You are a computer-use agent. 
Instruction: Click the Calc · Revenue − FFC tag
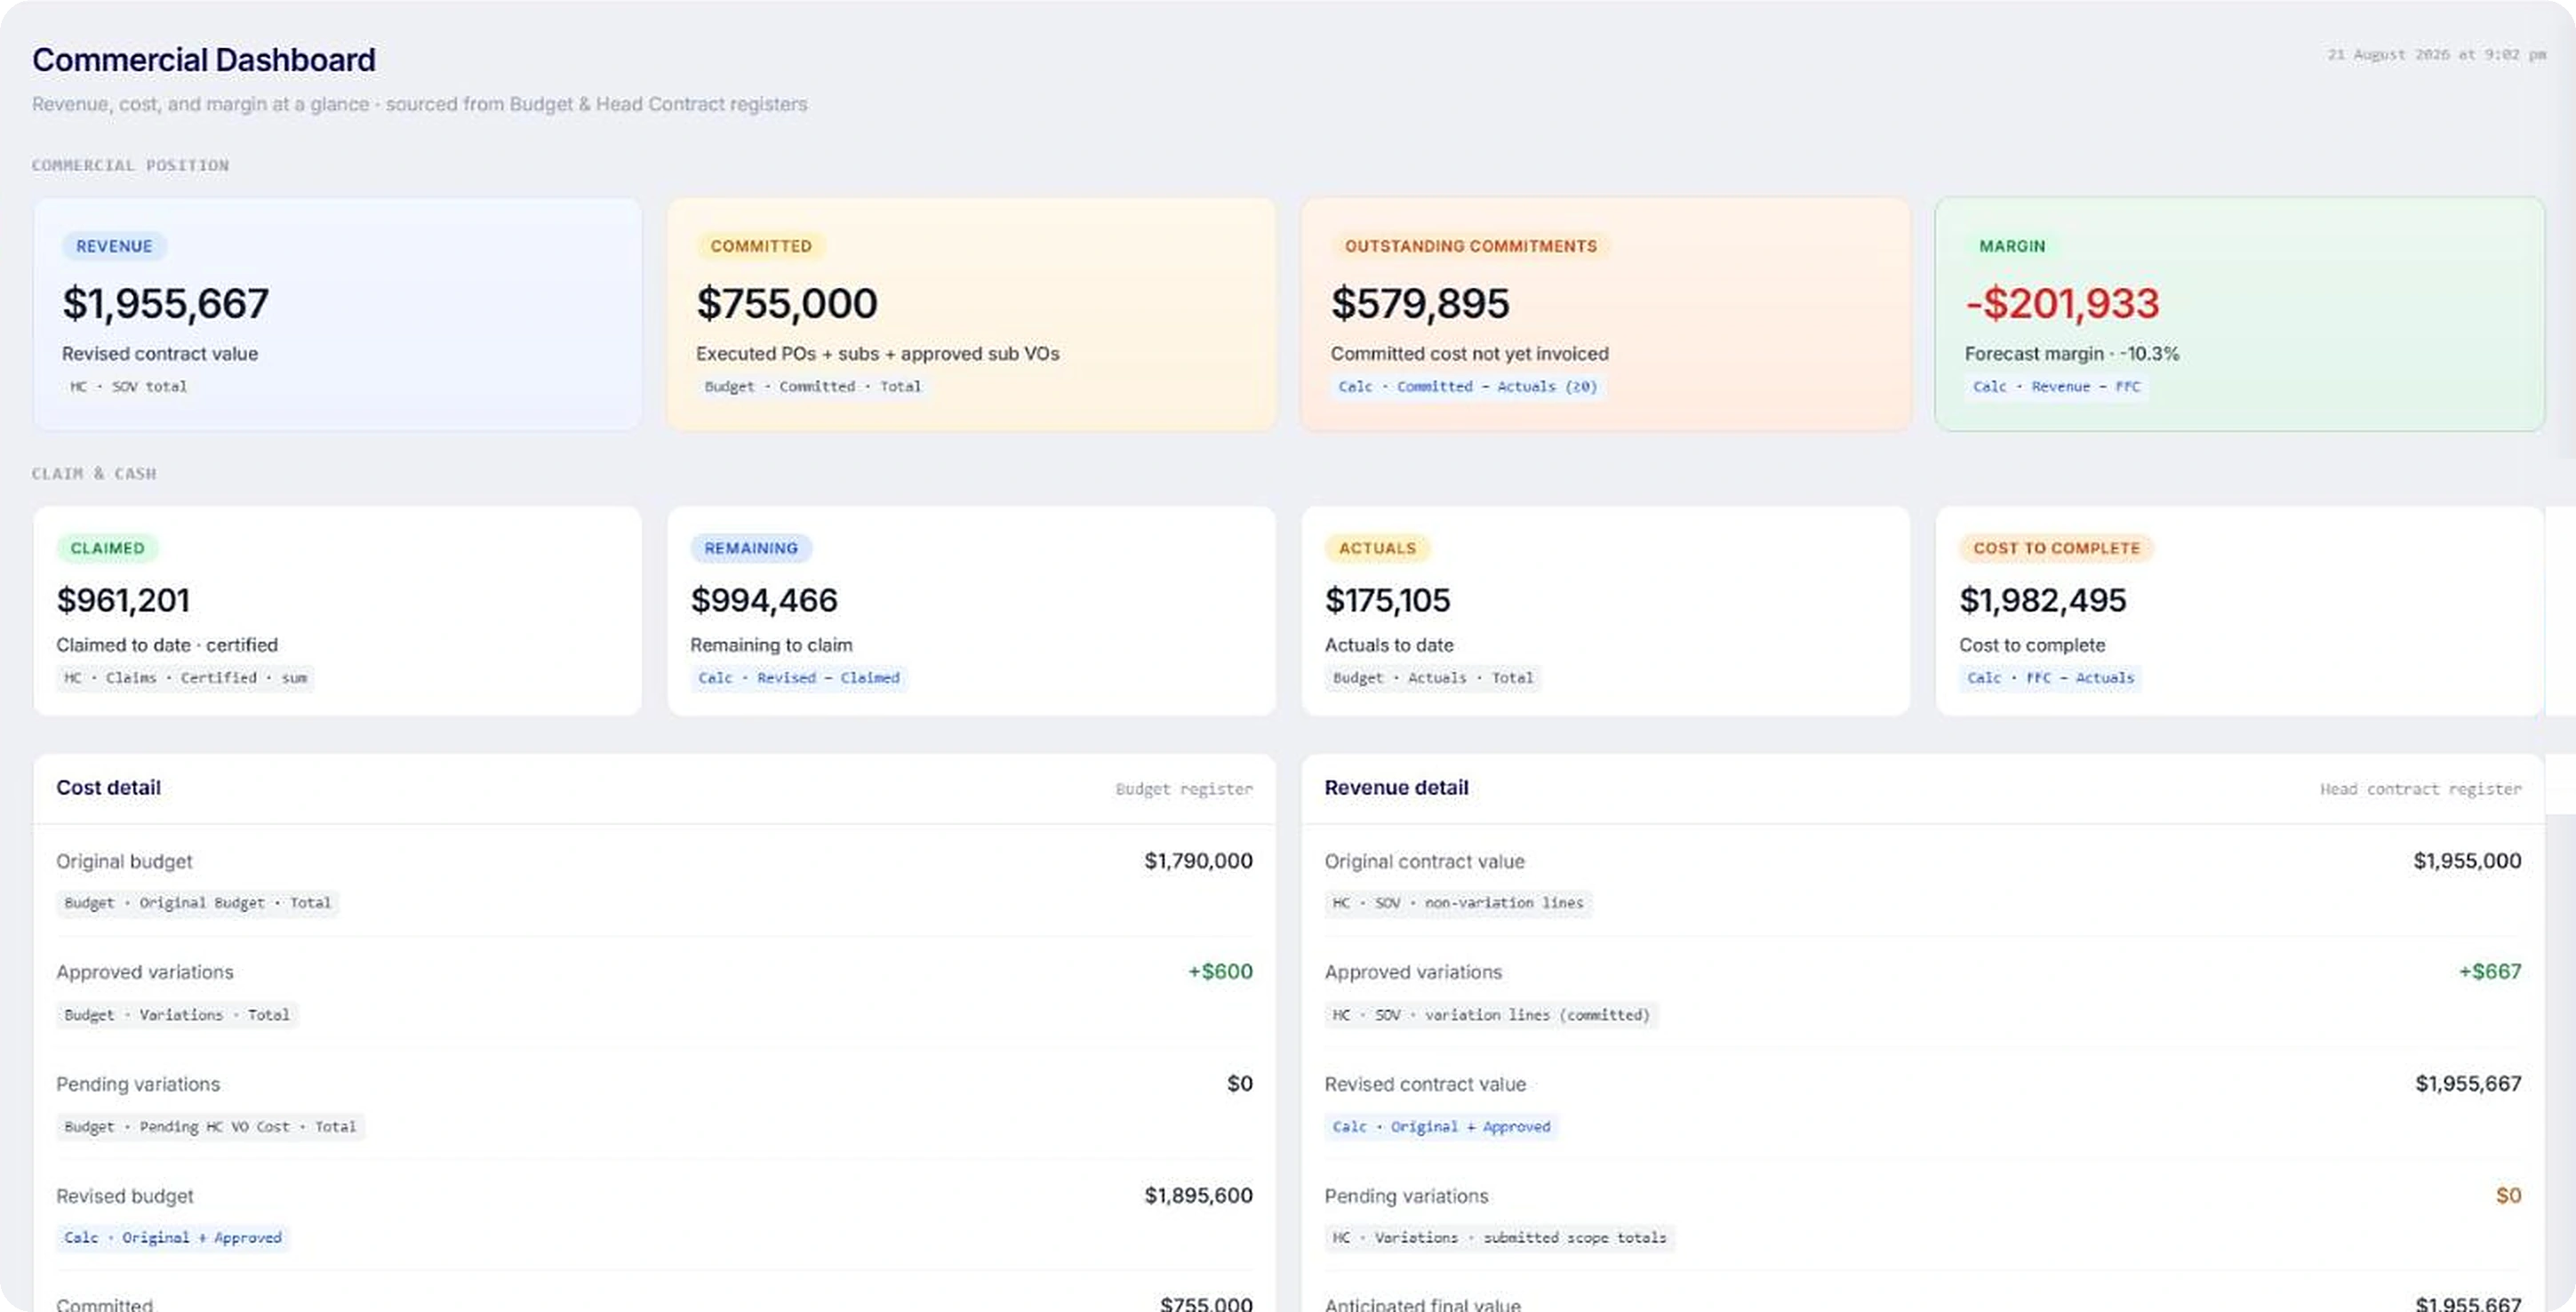(2057, 387)
